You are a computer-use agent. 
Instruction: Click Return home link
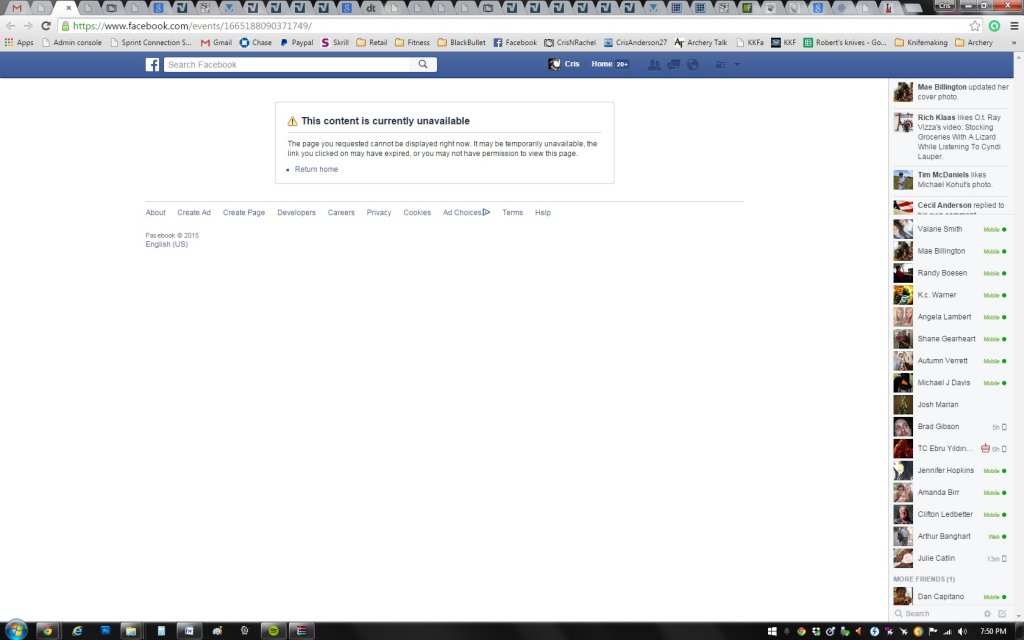tap(316, 169)
